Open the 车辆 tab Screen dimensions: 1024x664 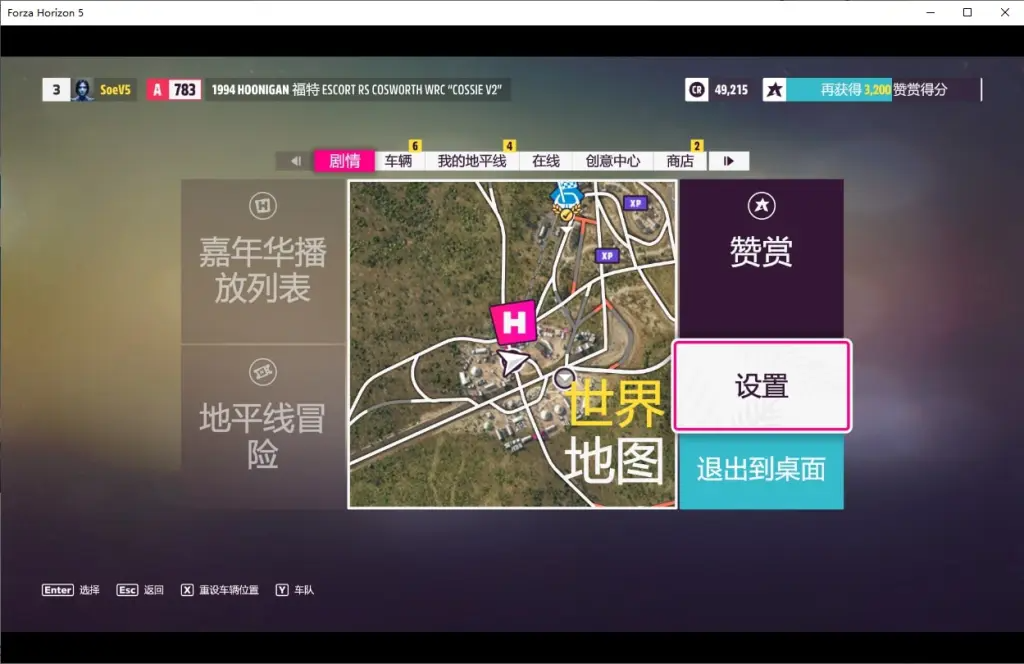tap(398, 161)
